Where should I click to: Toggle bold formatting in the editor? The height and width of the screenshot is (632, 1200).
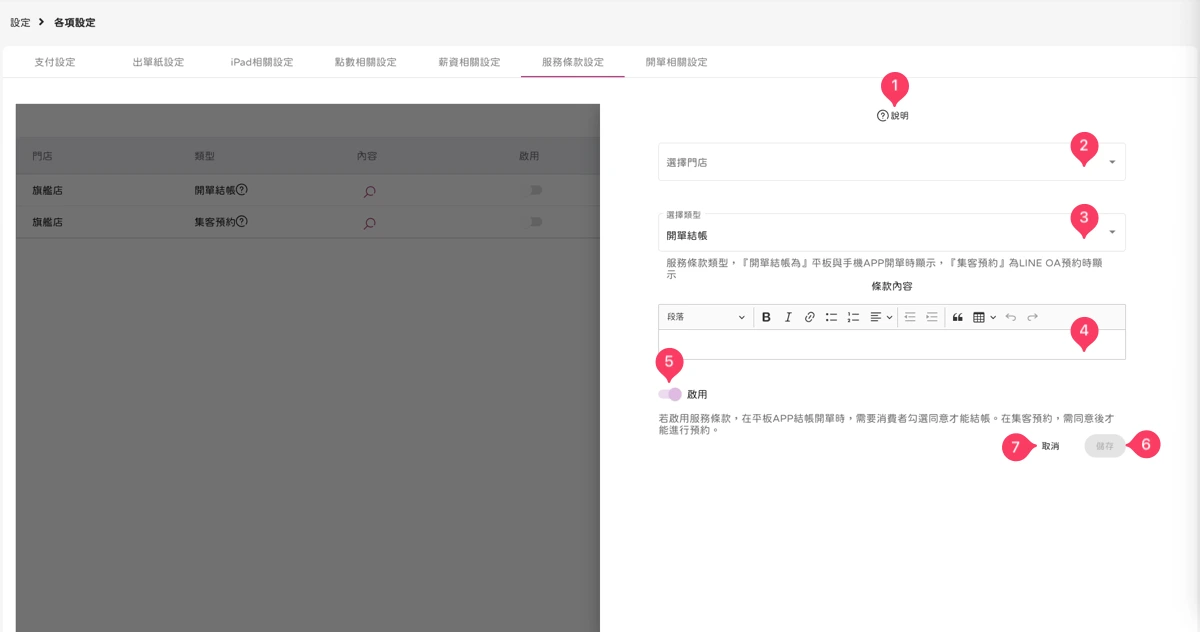[766, 317]
